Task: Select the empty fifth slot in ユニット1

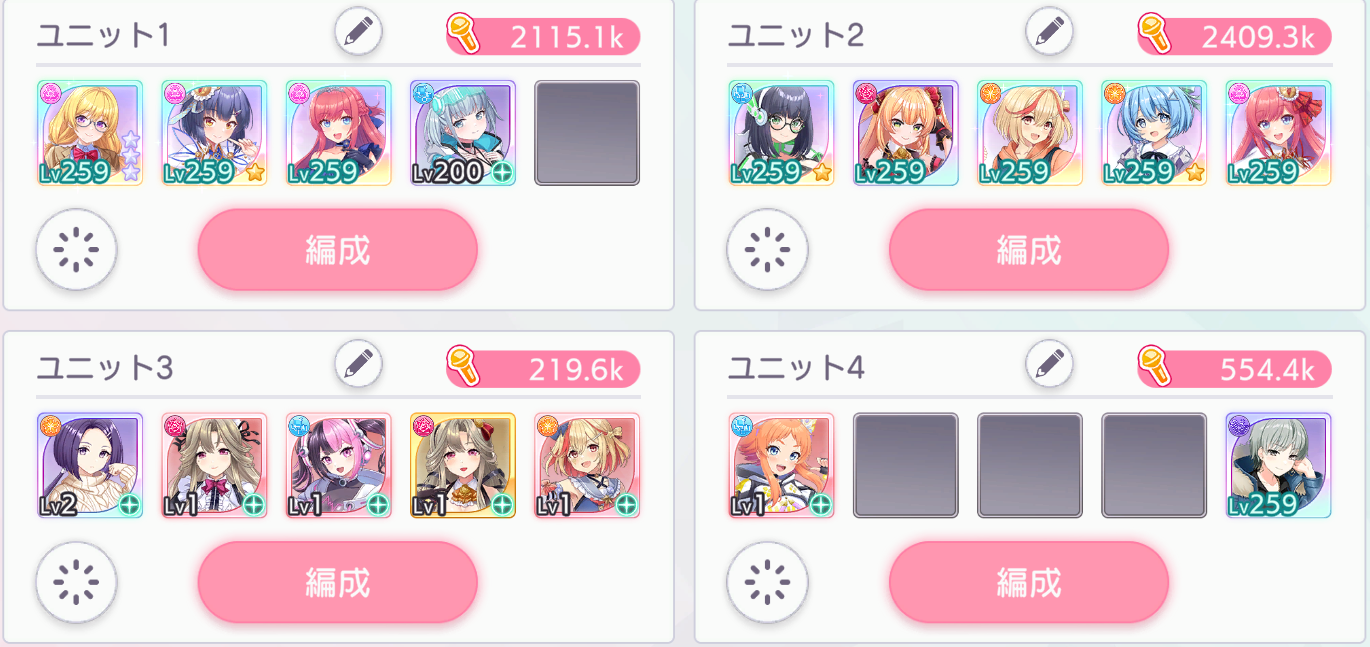Action: (x=587, y=133)
